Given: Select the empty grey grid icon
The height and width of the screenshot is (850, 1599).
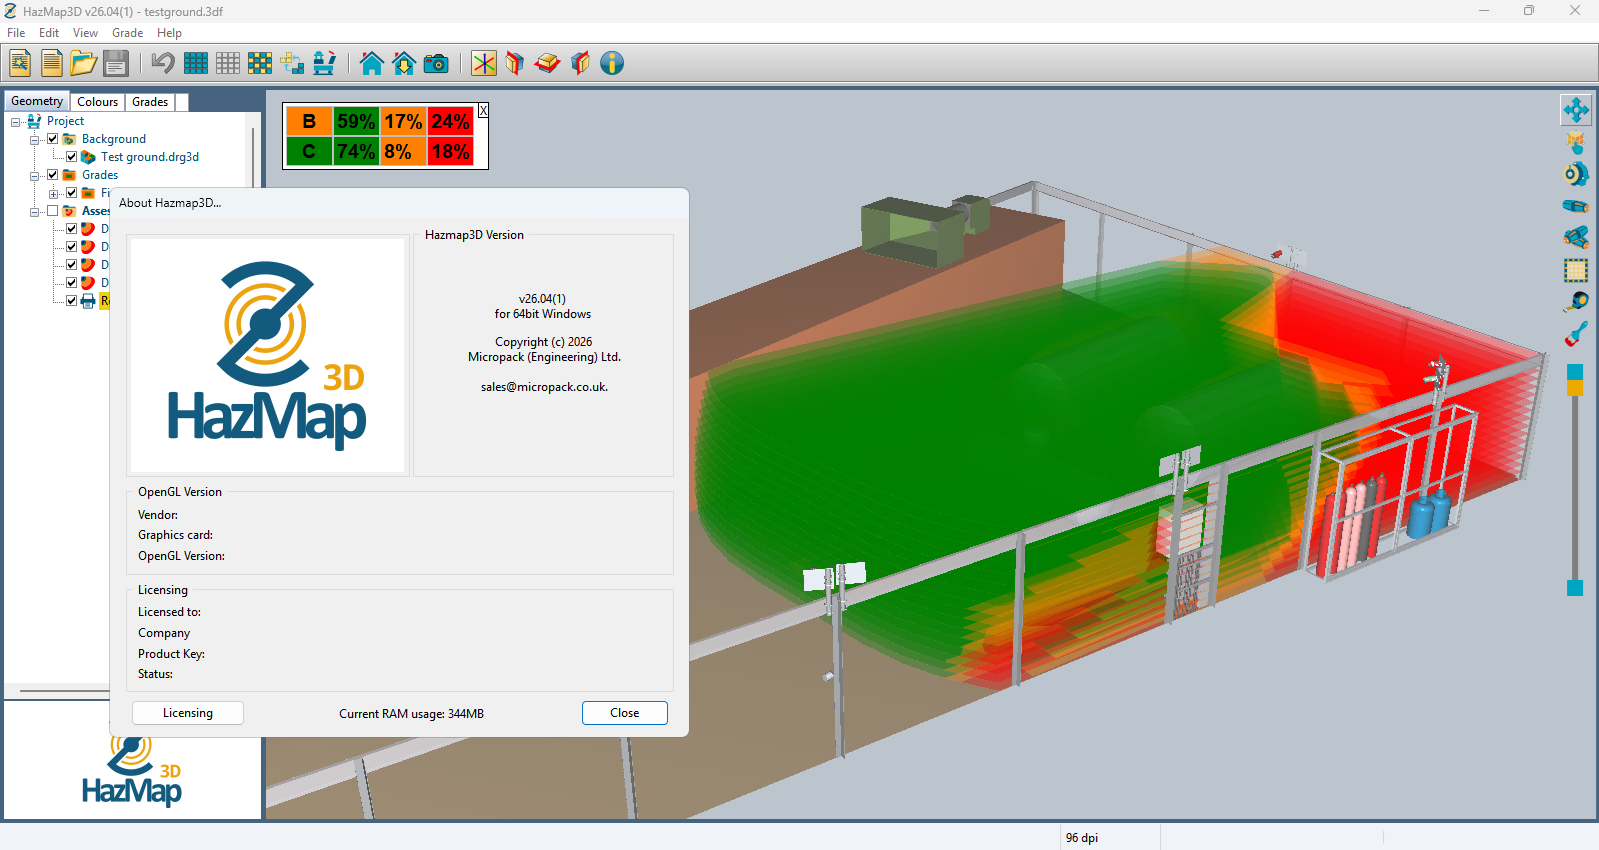Looking at the screenshot, I should 228,63.
